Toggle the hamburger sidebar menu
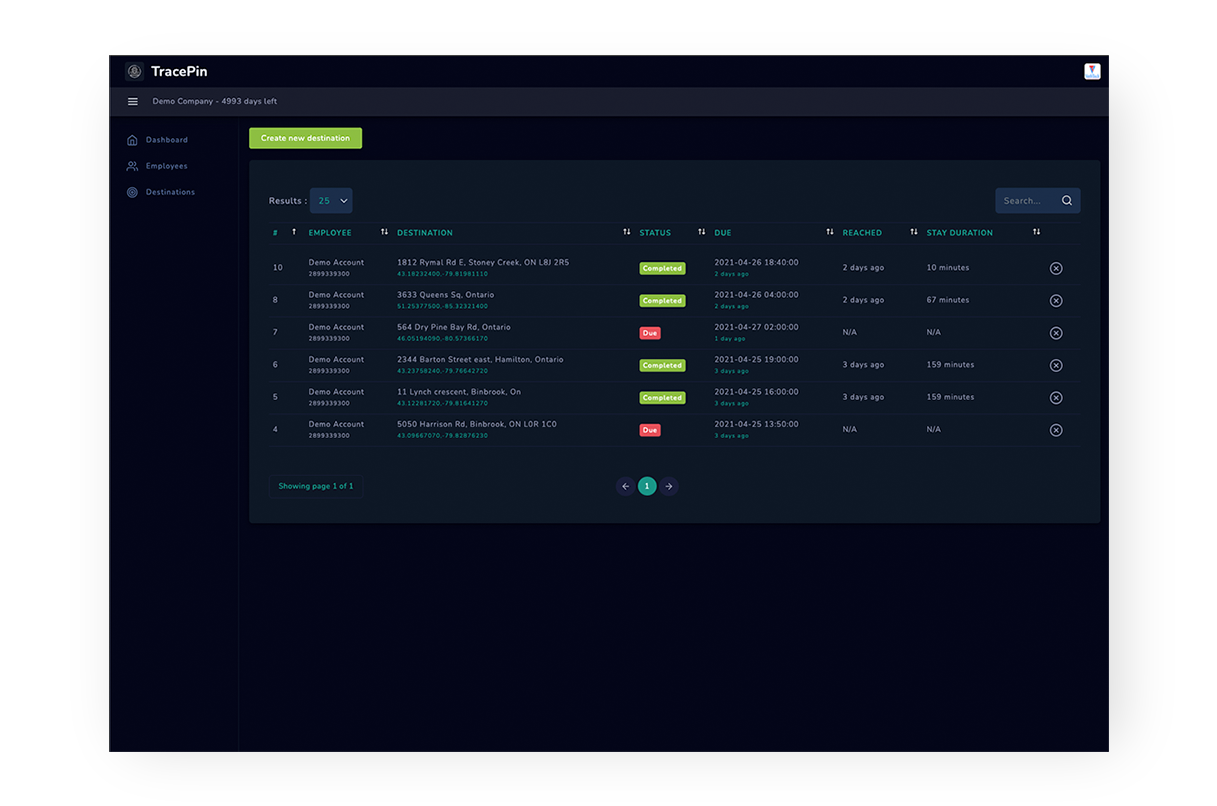 (x=133, y=102)
